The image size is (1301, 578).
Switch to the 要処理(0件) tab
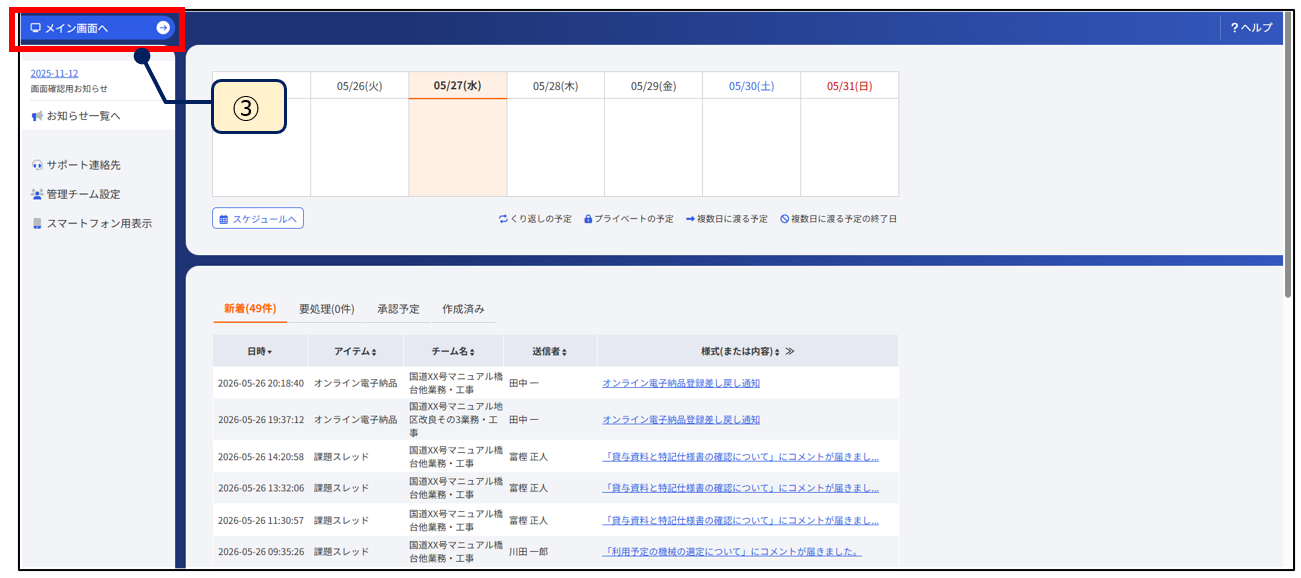[327, 309]
